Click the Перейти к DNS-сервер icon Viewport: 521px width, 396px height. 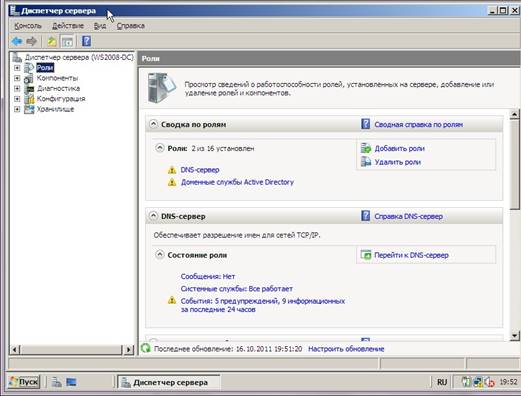[366, 255]
